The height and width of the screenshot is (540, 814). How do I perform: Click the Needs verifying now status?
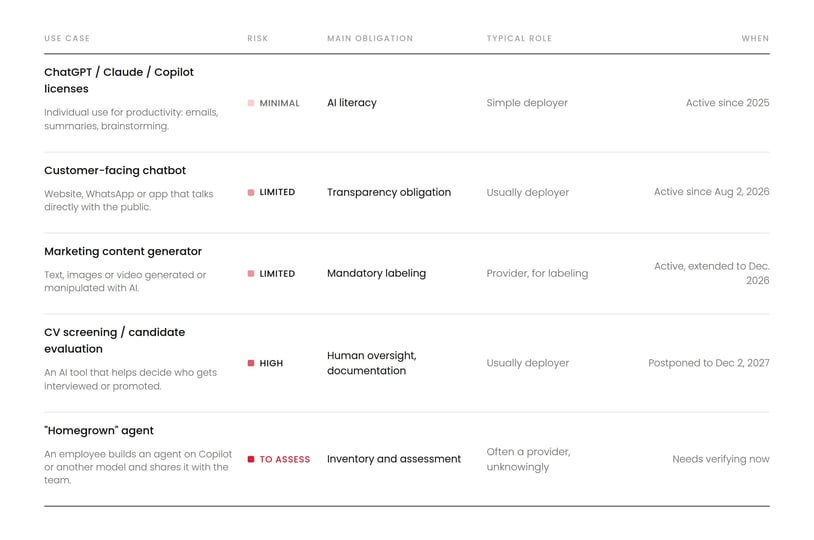tap(721, 459)
